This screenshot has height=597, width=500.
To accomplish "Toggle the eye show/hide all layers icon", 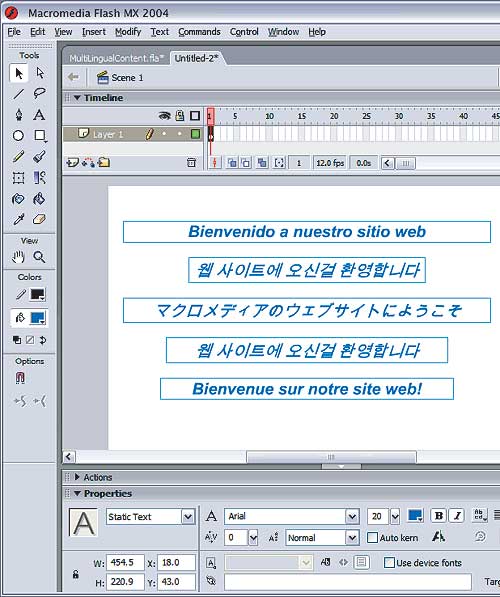I will (165, 116).
